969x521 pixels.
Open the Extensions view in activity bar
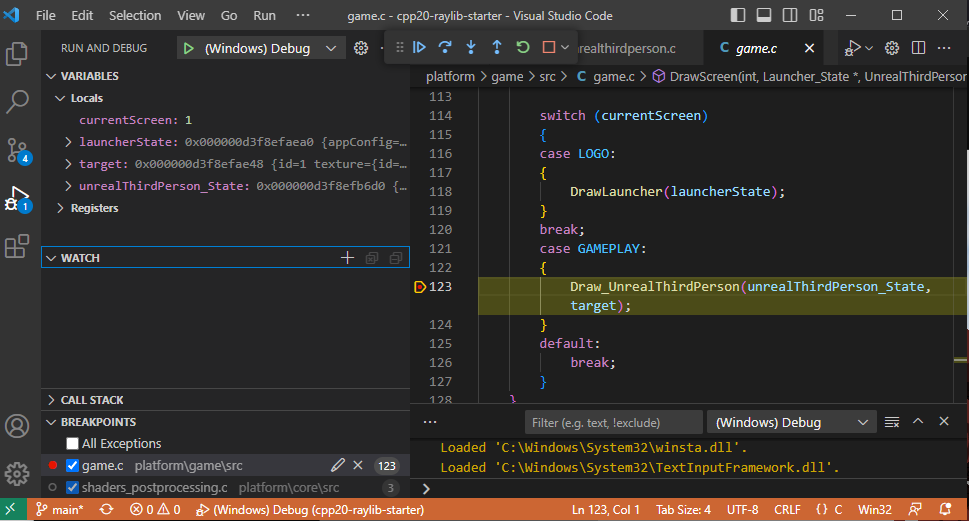[x=17, y=246]
